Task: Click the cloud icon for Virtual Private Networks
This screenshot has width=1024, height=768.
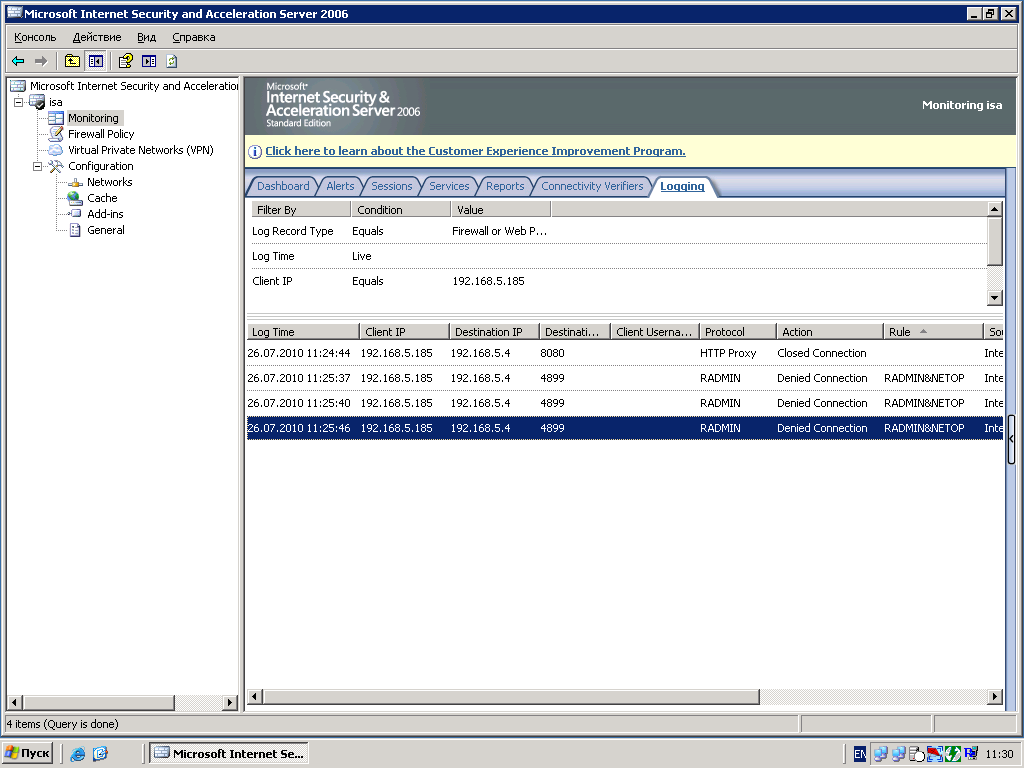Action: (56, 150)
